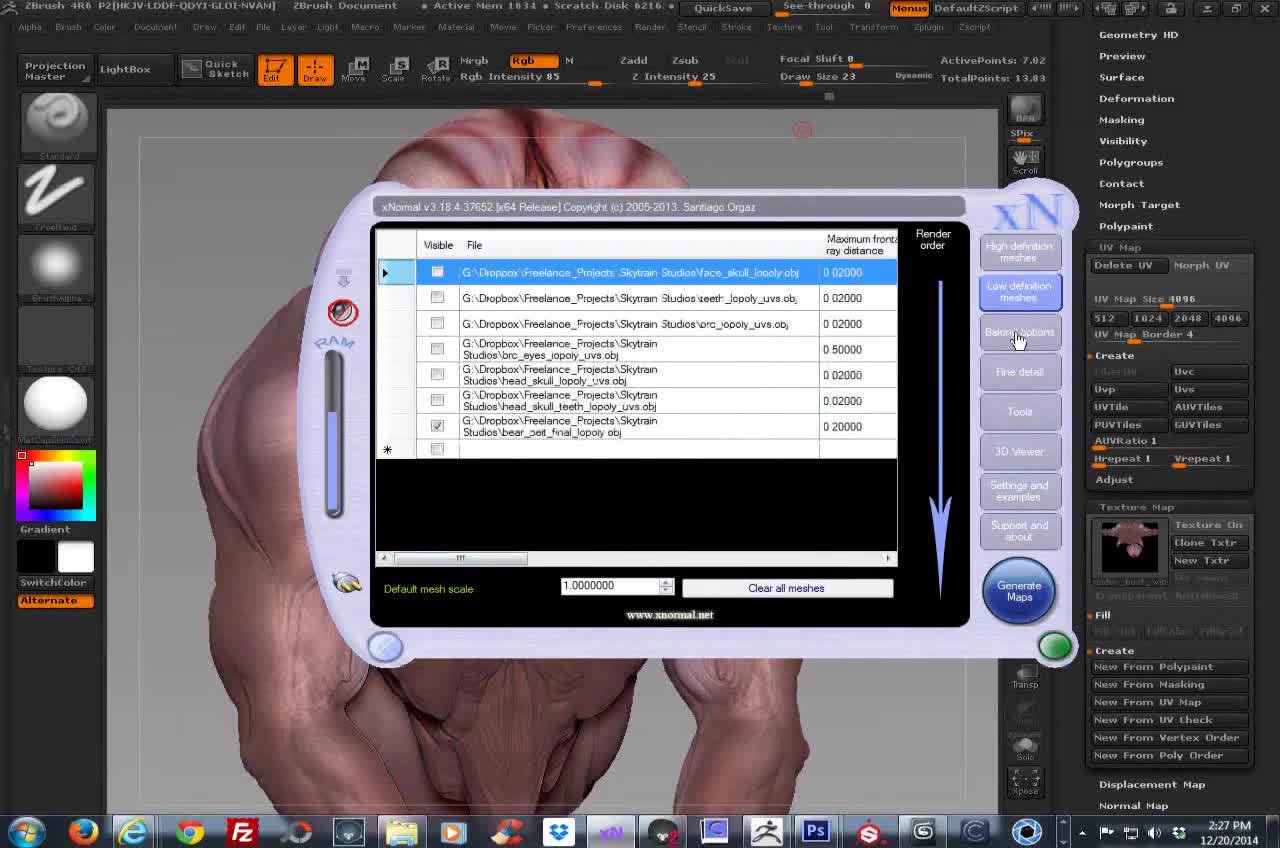Viewport: 1280px width, 848px height.
Task: Click the Scroll canvas button
Action: [x=1024, y=162]
